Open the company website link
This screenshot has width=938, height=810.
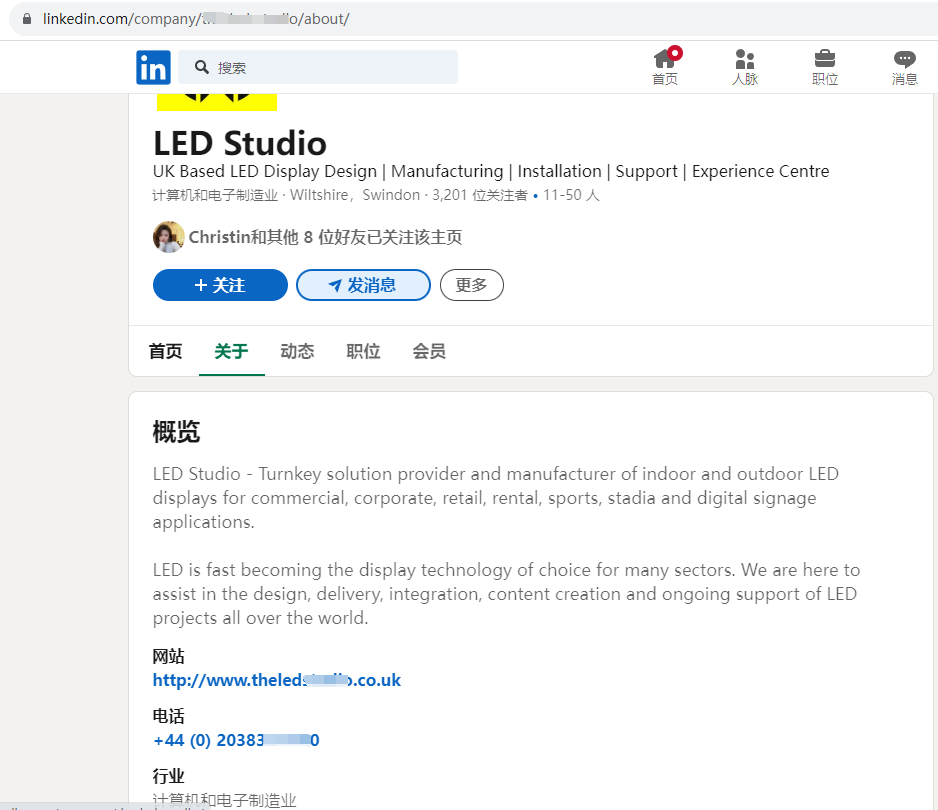click(x=276, y=680)
